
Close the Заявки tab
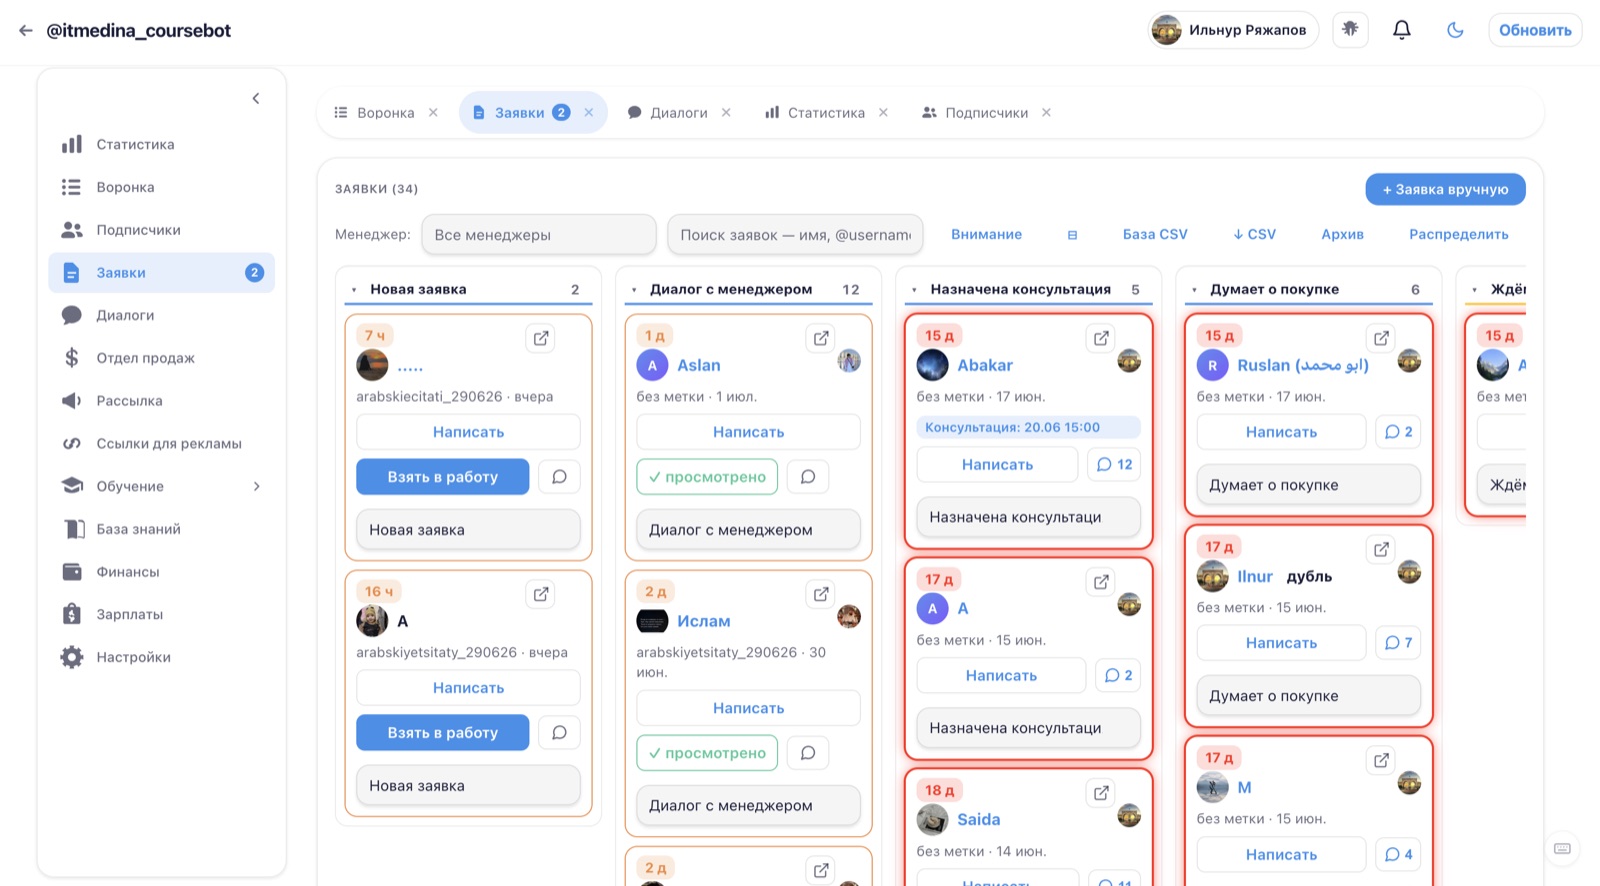589,113
